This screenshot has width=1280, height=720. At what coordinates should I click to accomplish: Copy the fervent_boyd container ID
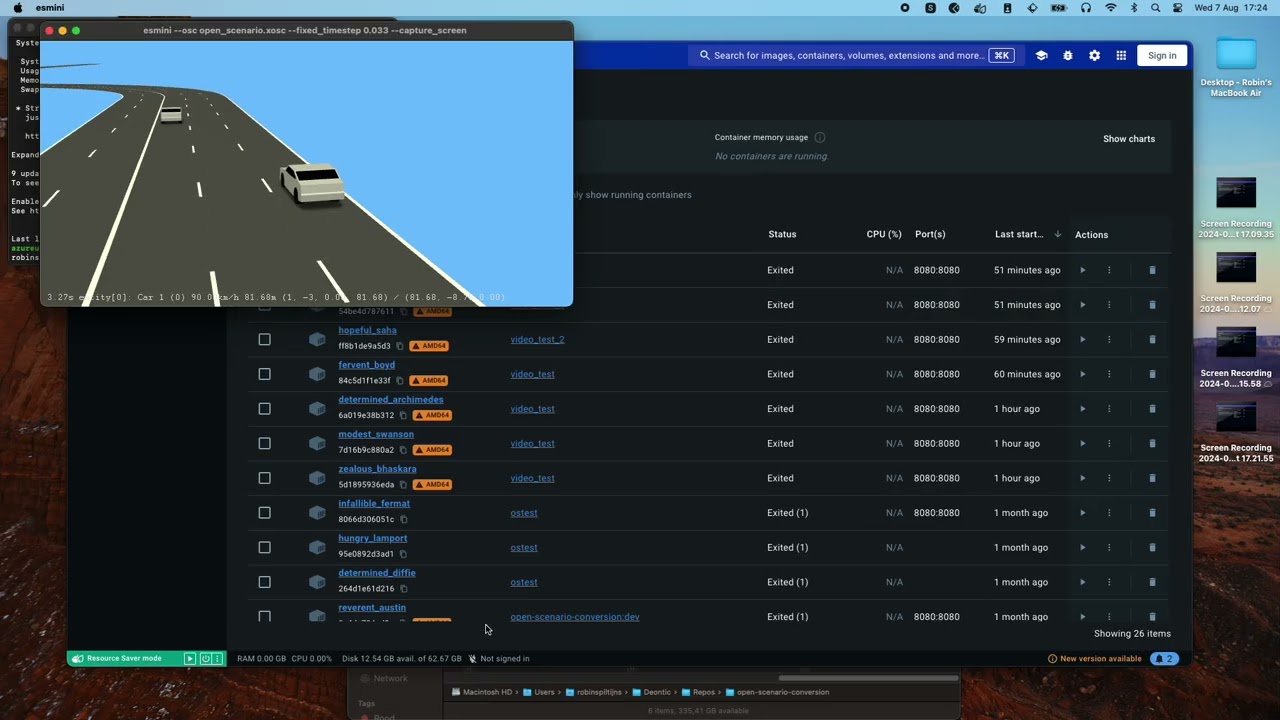tap(400, 381)
